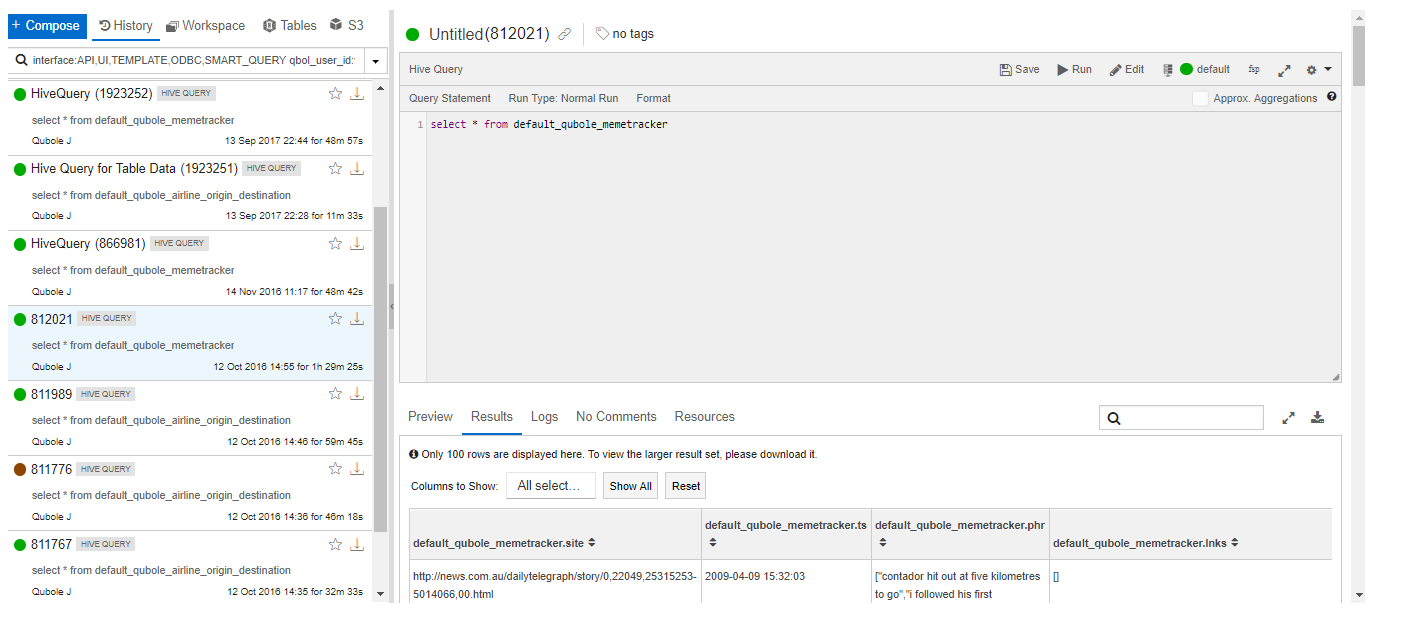Open the Tables tab
Image resolution: width=1404 pixels, height=640 pixels.
click(x=290, y=26)
